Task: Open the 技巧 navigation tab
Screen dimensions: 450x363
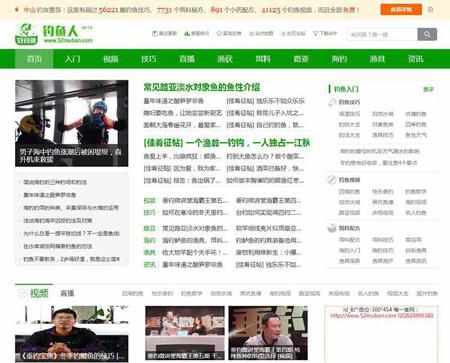Action: (x=149, y=59)
